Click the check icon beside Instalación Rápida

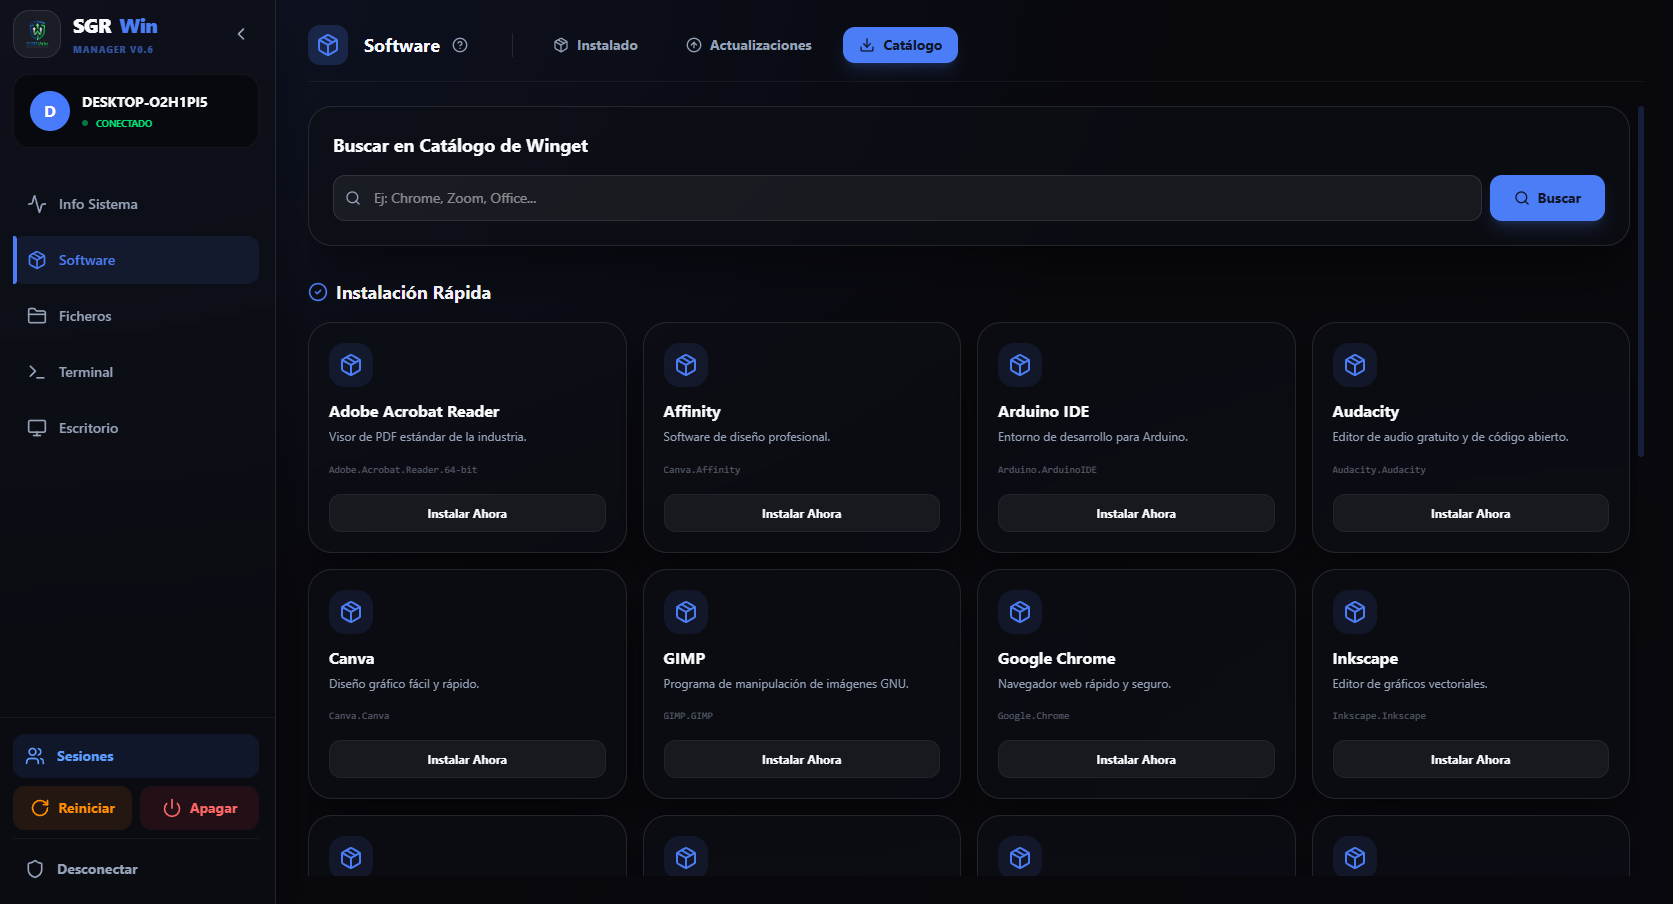[318, 292]
